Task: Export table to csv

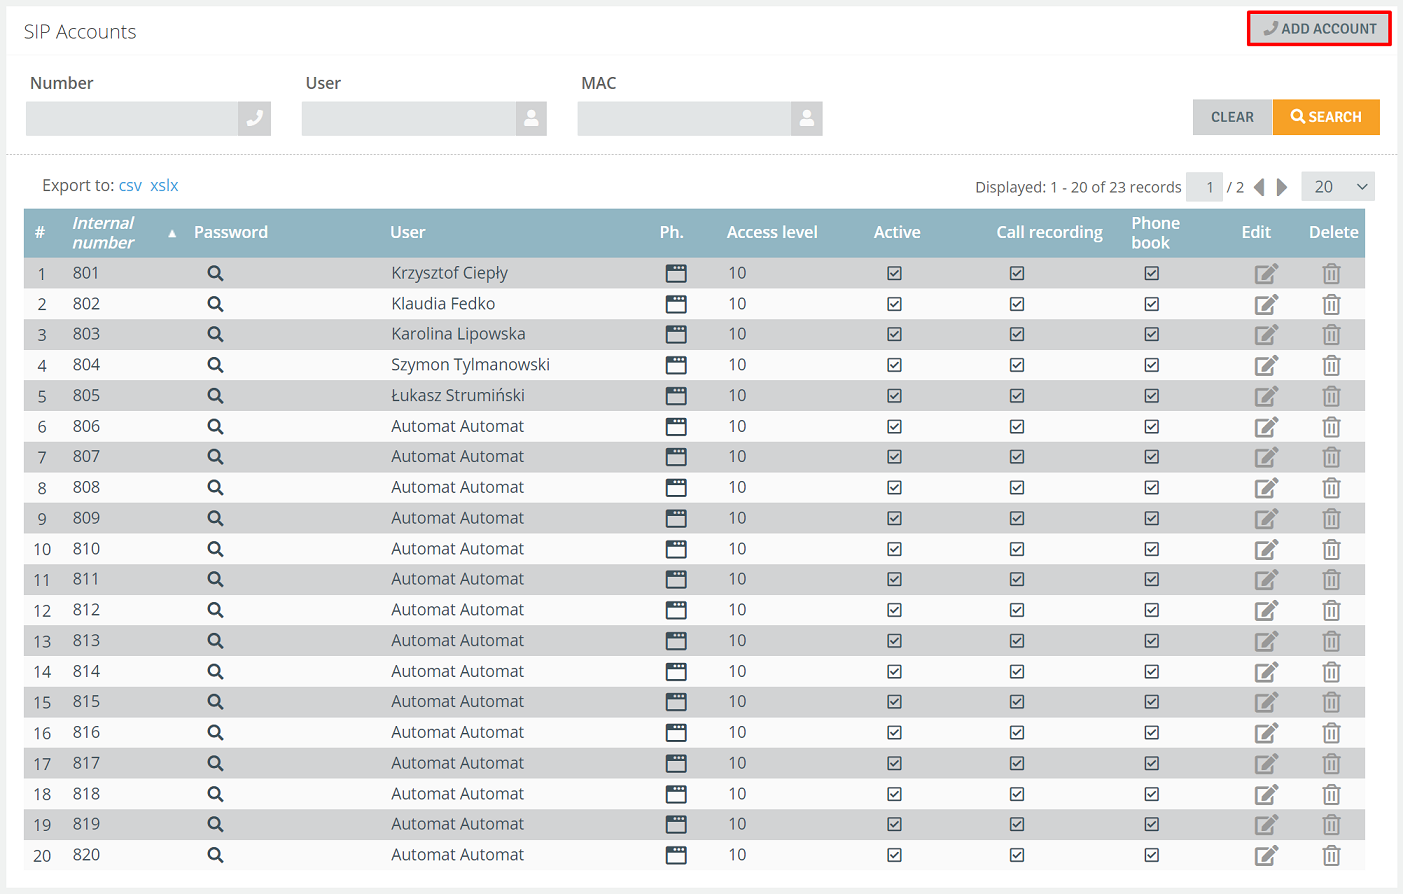Action: pos(130,185)
